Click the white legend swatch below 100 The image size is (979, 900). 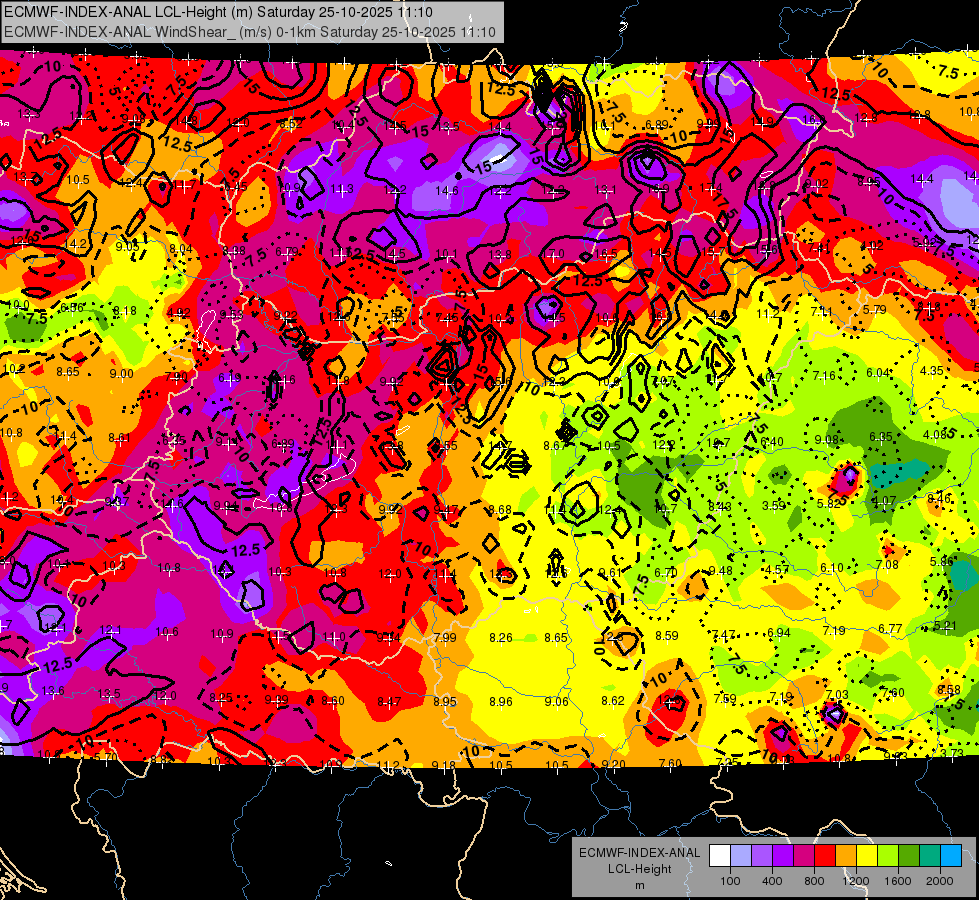[x=719, y=856]
